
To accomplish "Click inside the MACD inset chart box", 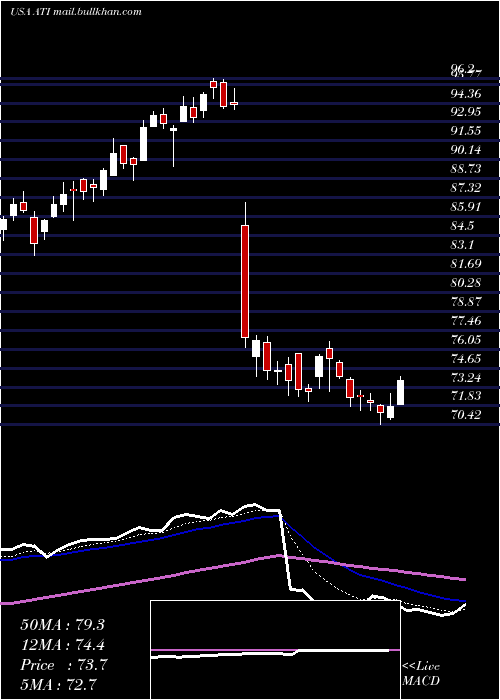I will click(x=275, y=650).
